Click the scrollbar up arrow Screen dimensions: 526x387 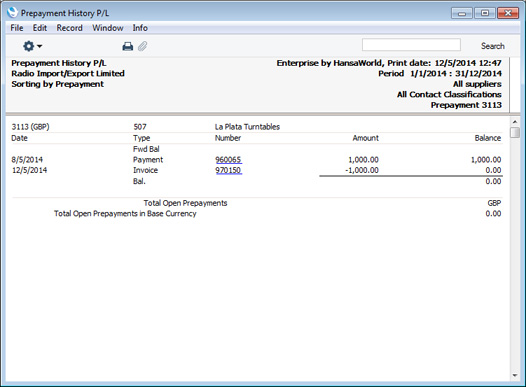click(515, 121)
